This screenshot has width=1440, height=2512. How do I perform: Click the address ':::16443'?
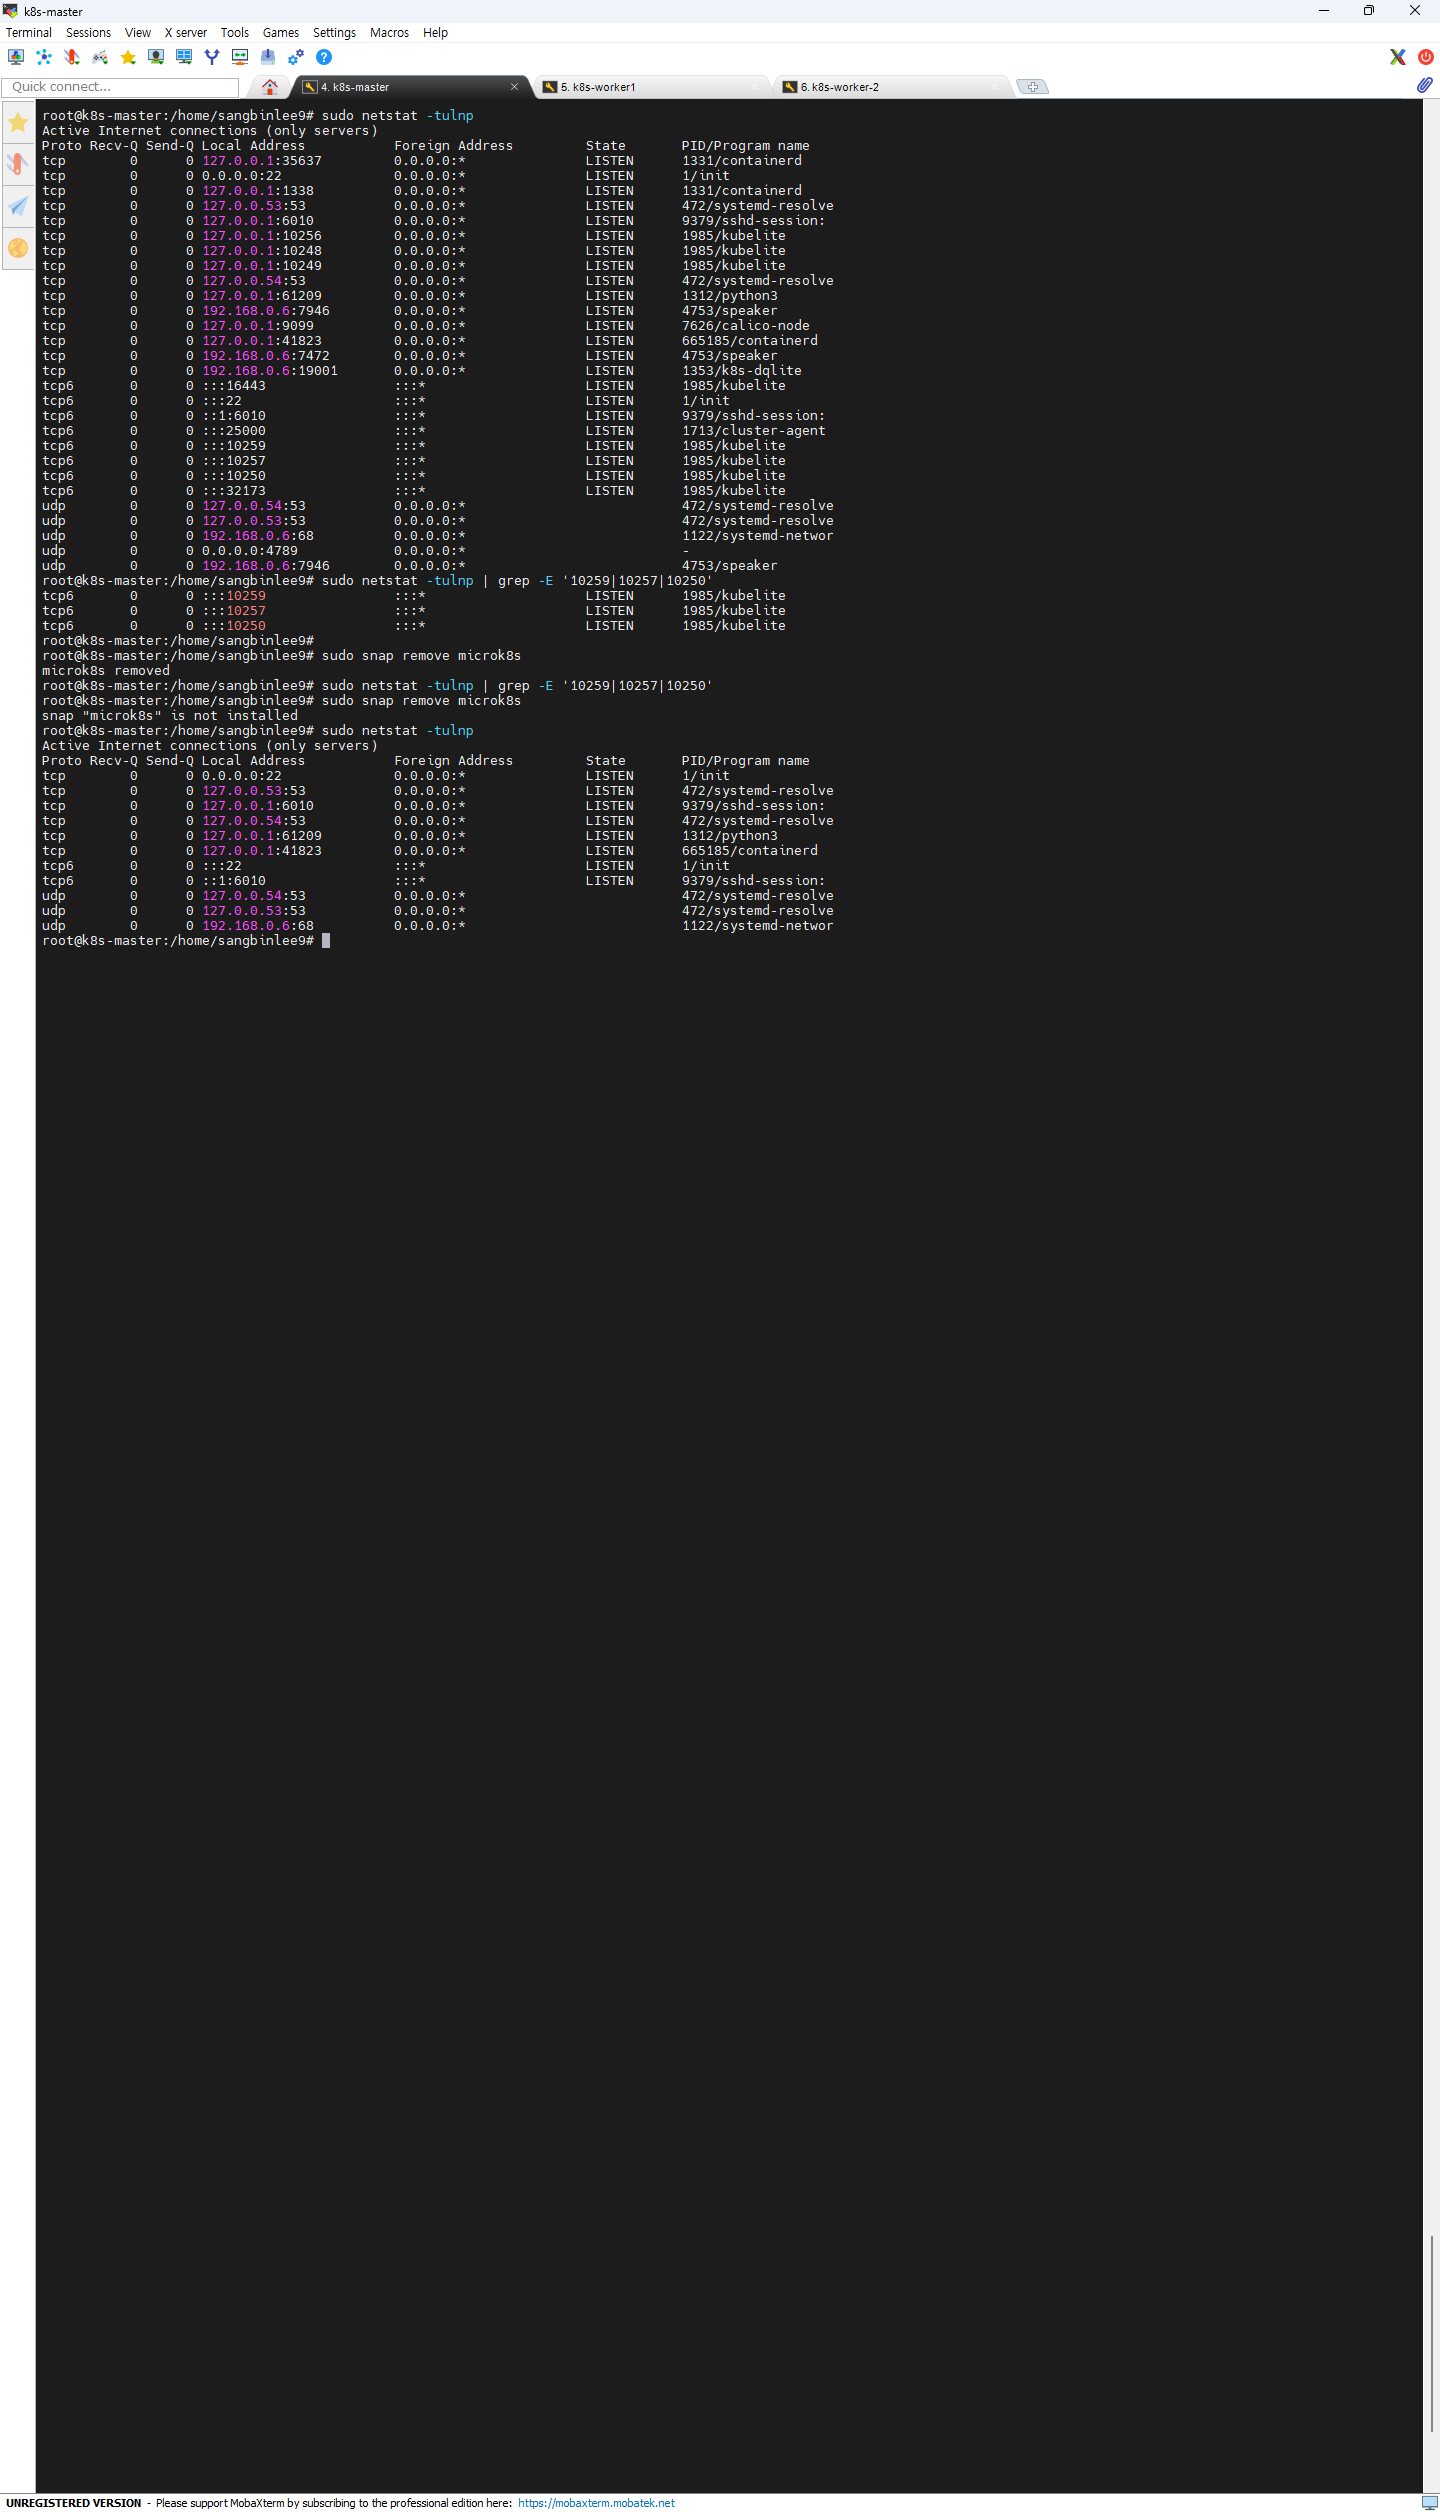(234, 386)
